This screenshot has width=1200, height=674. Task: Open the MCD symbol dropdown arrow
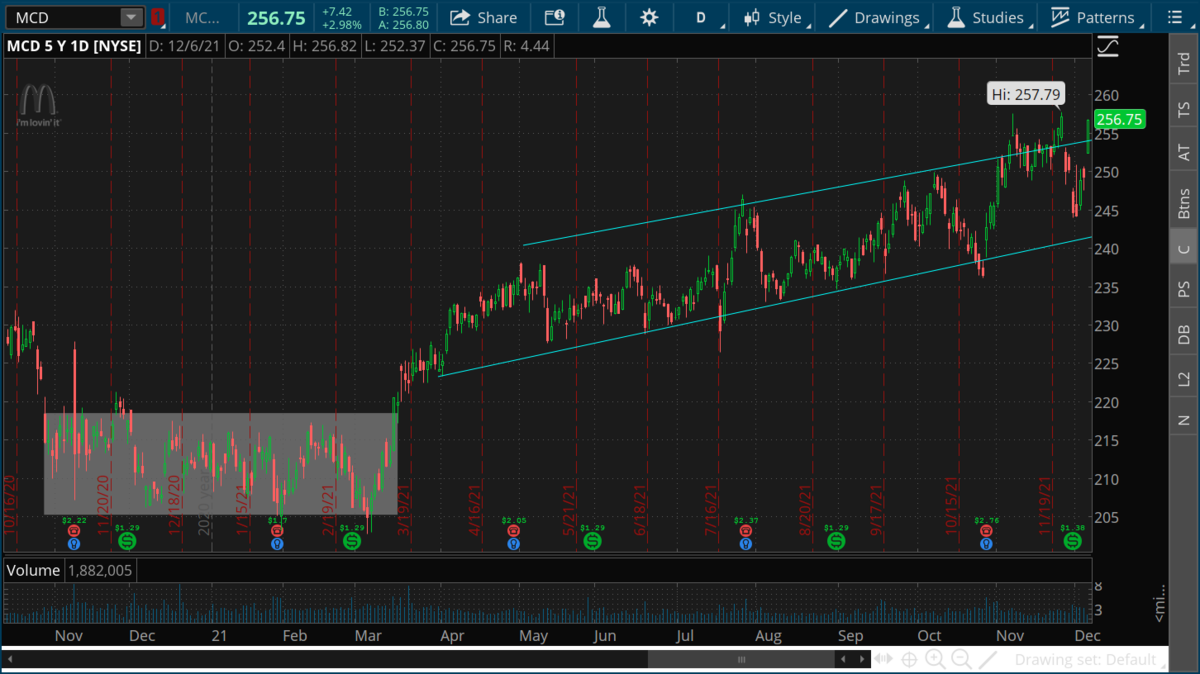click(x=131, y=17)
